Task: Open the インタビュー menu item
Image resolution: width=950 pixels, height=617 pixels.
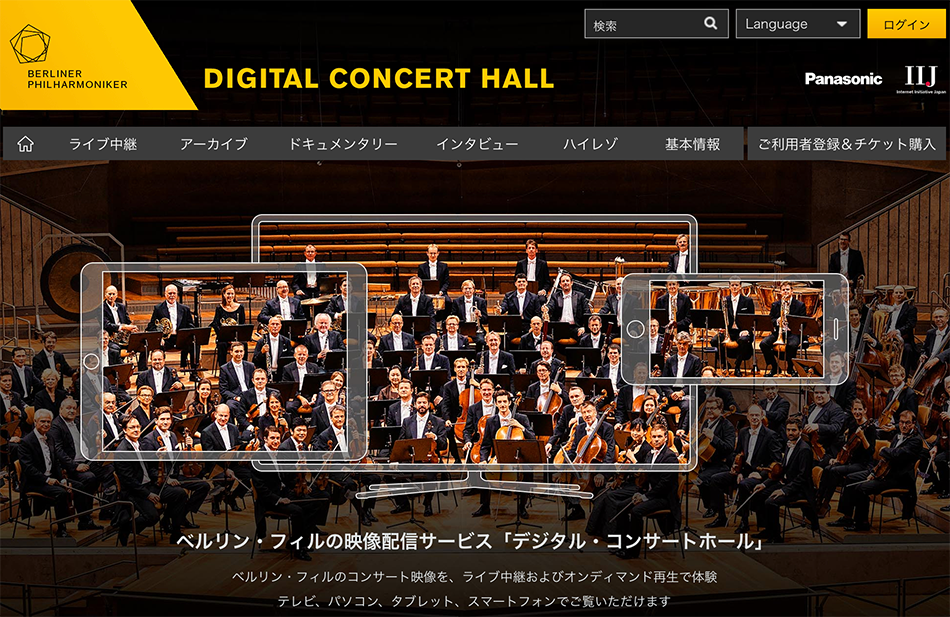Action: click(477, 144)
